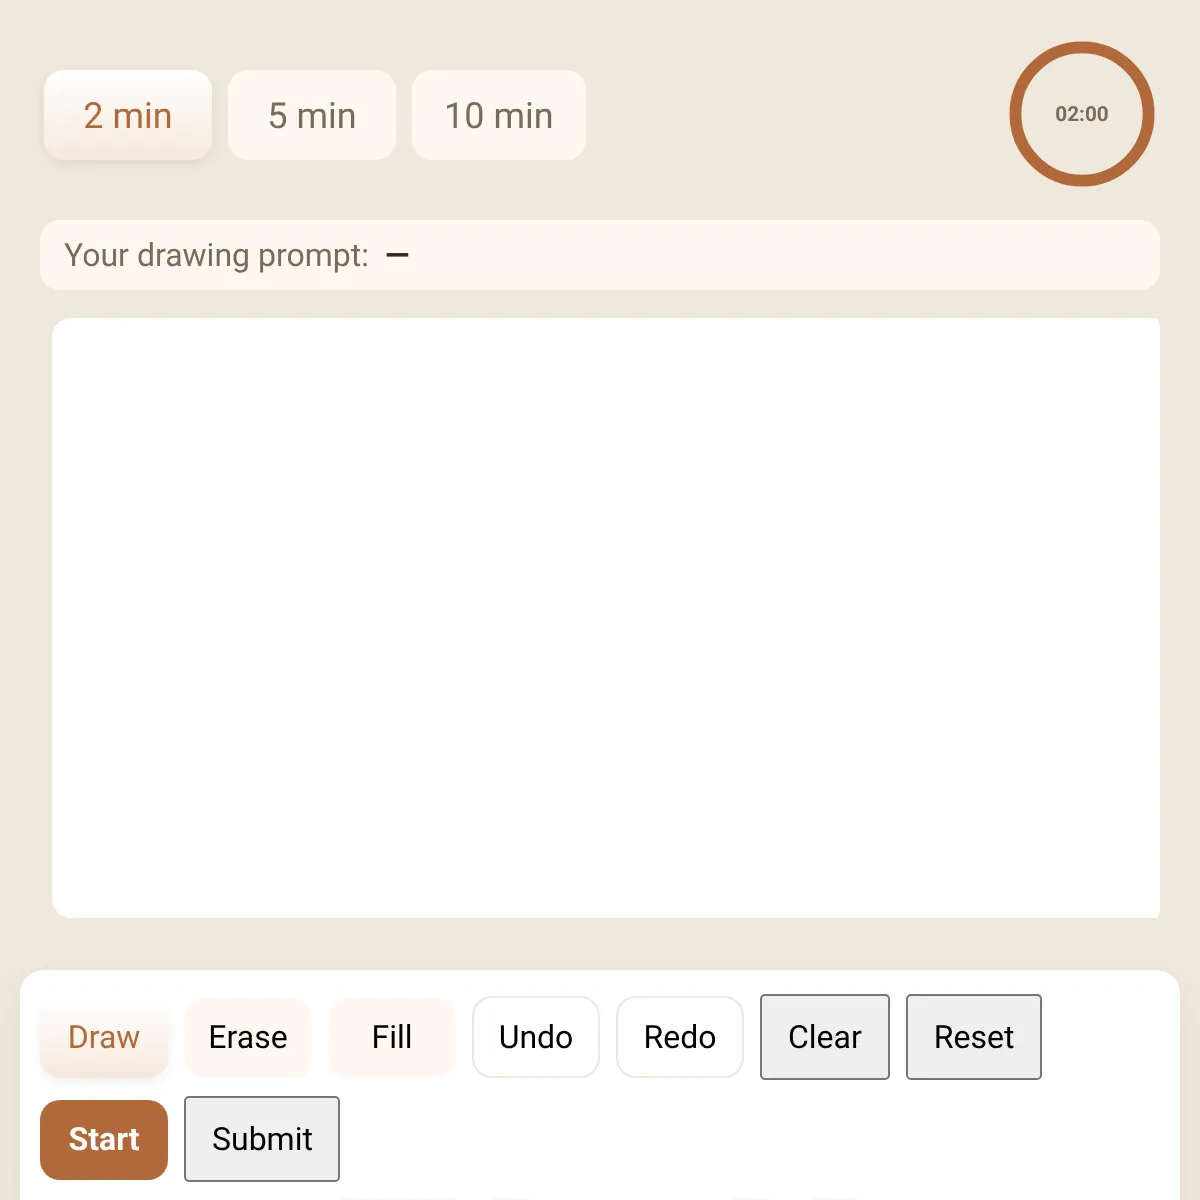Choose the 2 min duration

128,115
